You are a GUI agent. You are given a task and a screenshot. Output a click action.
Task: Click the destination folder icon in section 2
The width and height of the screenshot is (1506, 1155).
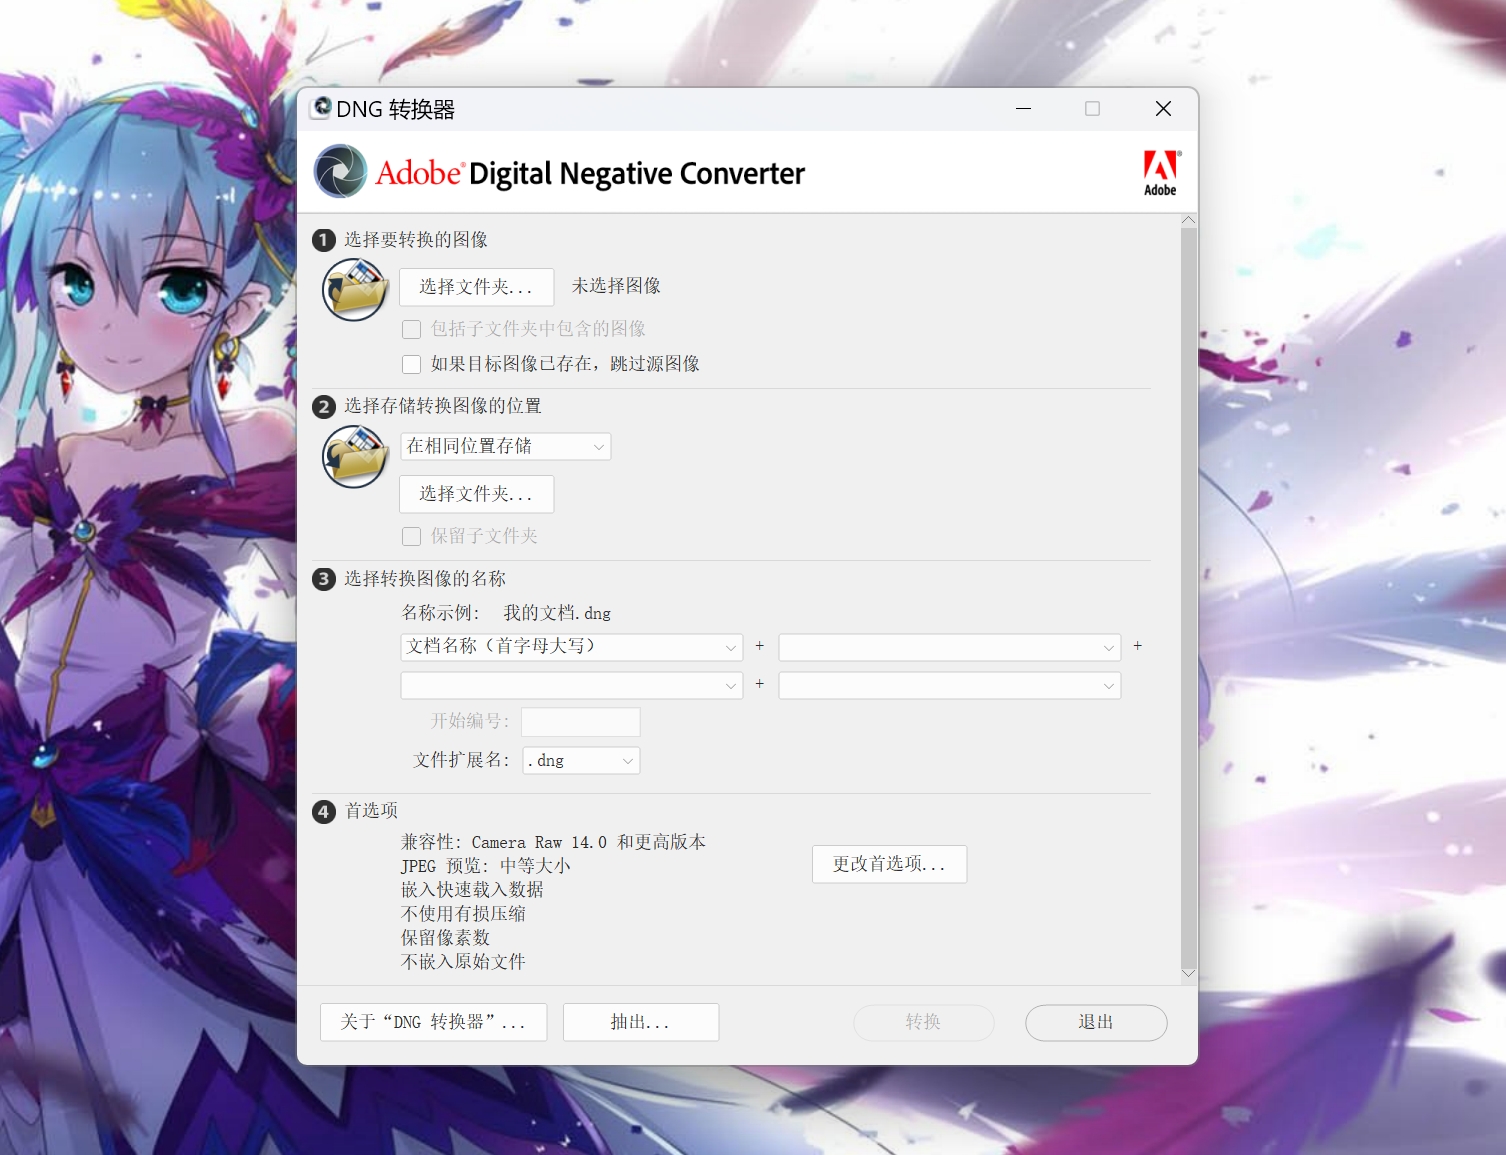pos(354,456)
